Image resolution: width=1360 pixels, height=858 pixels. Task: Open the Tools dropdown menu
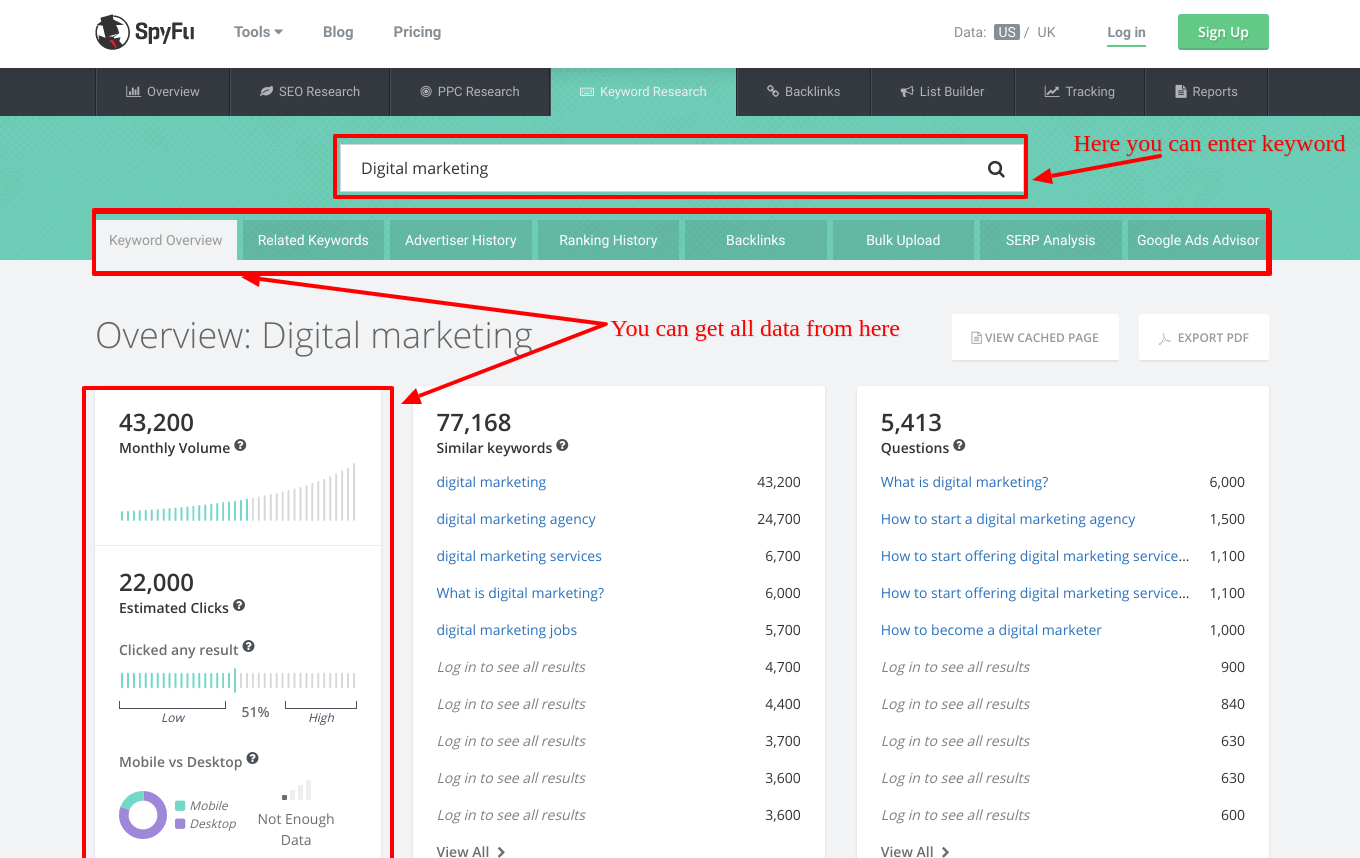(258, 32)
